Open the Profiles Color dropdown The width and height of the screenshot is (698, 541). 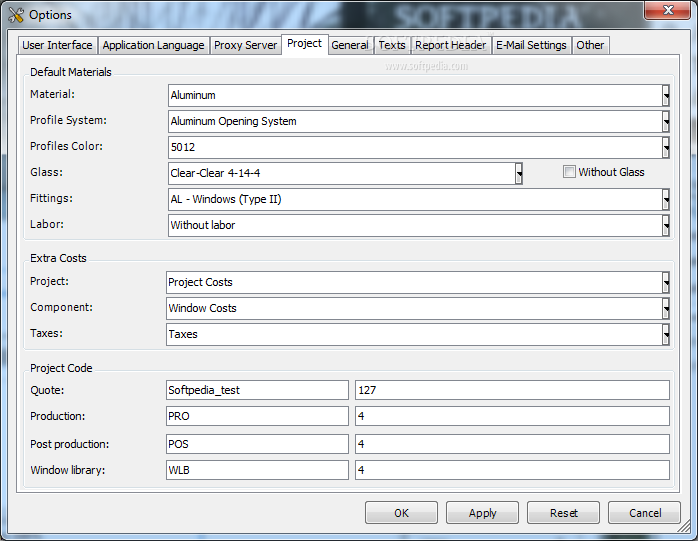(x=666, y=147)
